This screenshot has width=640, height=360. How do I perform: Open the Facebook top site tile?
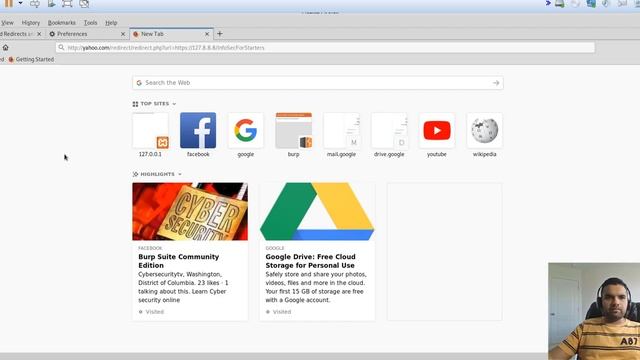point(198,130)
